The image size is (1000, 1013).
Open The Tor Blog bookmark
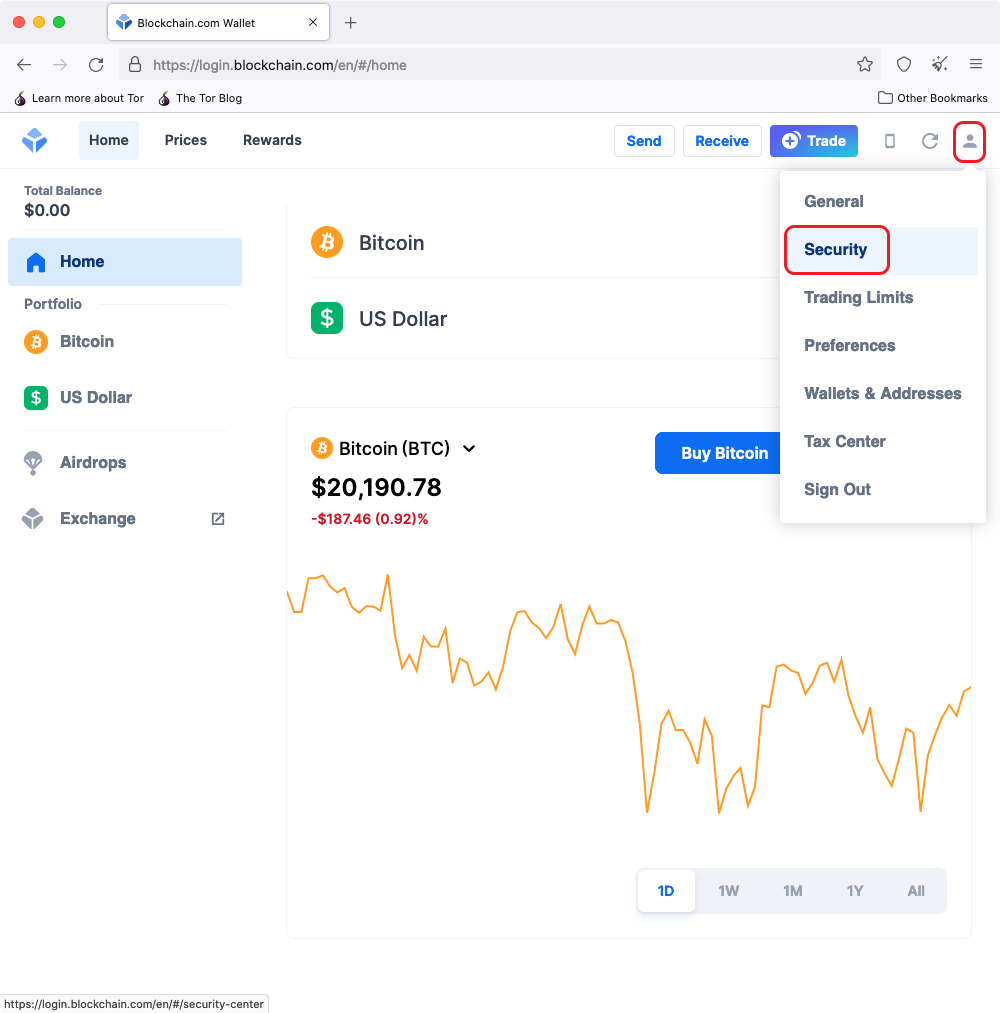click(200, 98)
